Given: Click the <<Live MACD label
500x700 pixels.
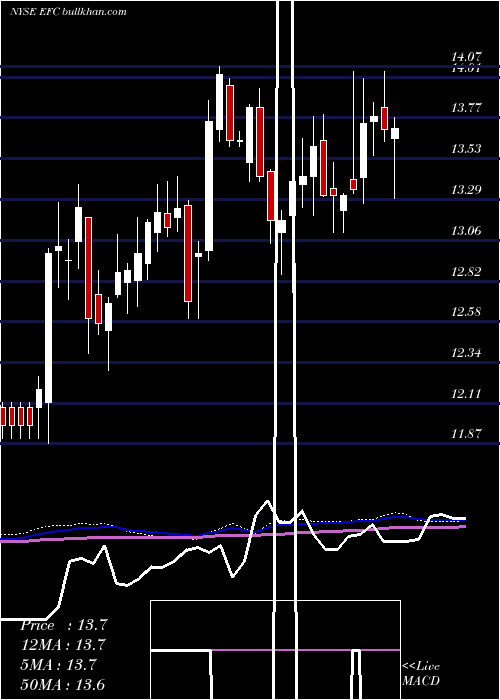Looking at the screenshot, I should [x=421, y=674].
